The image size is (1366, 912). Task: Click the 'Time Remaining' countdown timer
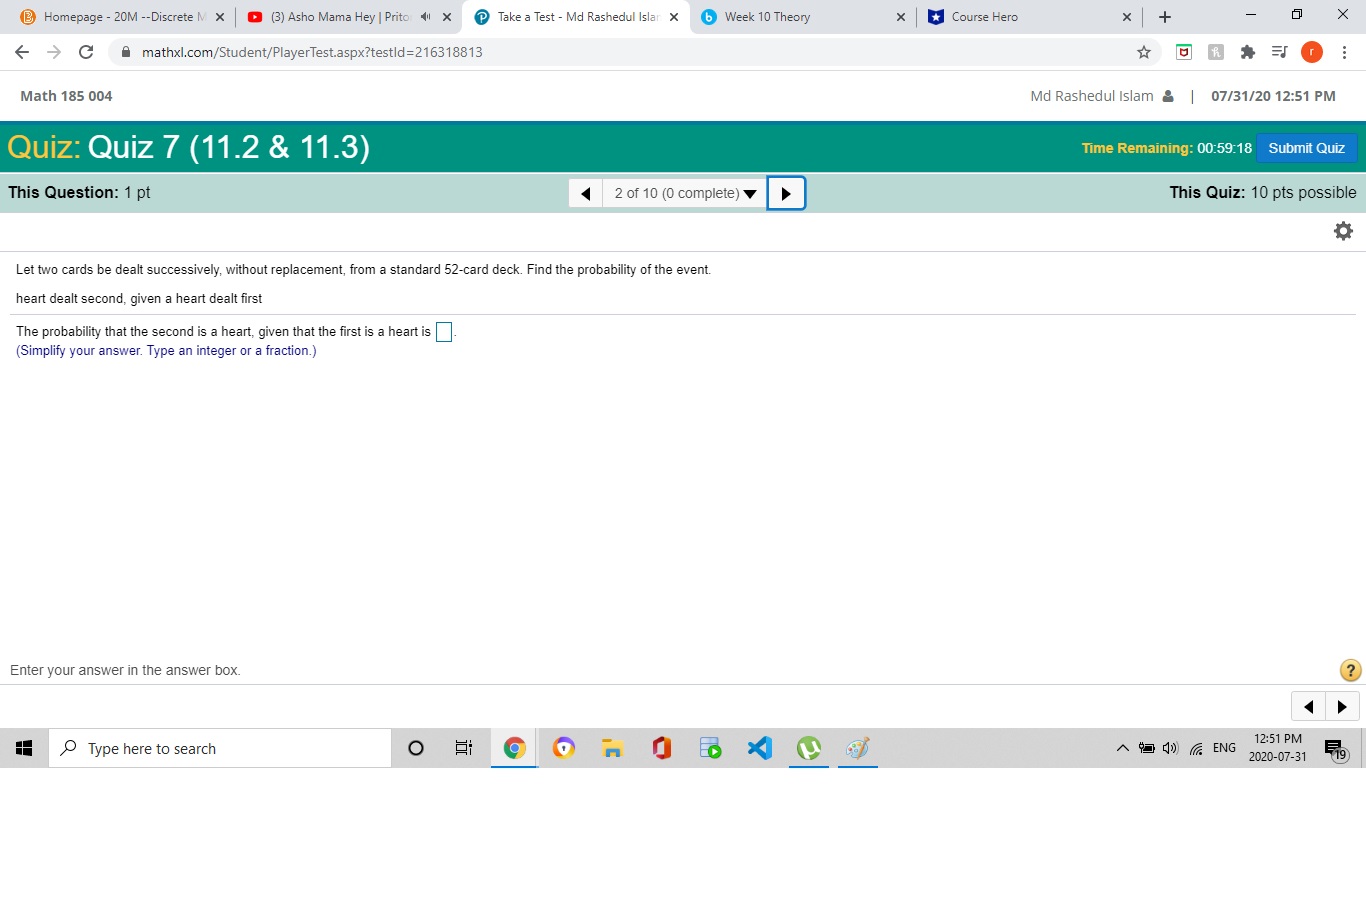pyautogui.click(x=1166, y=148)
